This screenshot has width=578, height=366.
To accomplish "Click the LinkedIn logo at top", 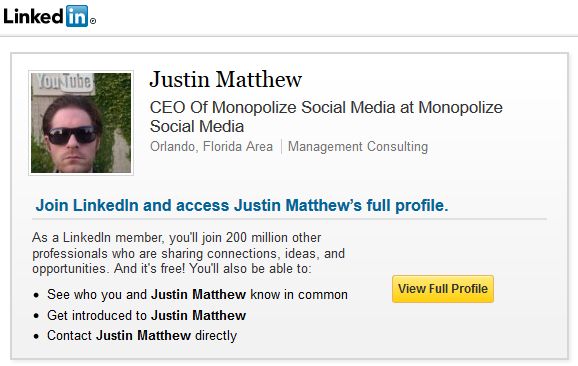I will tap(49, 16).
